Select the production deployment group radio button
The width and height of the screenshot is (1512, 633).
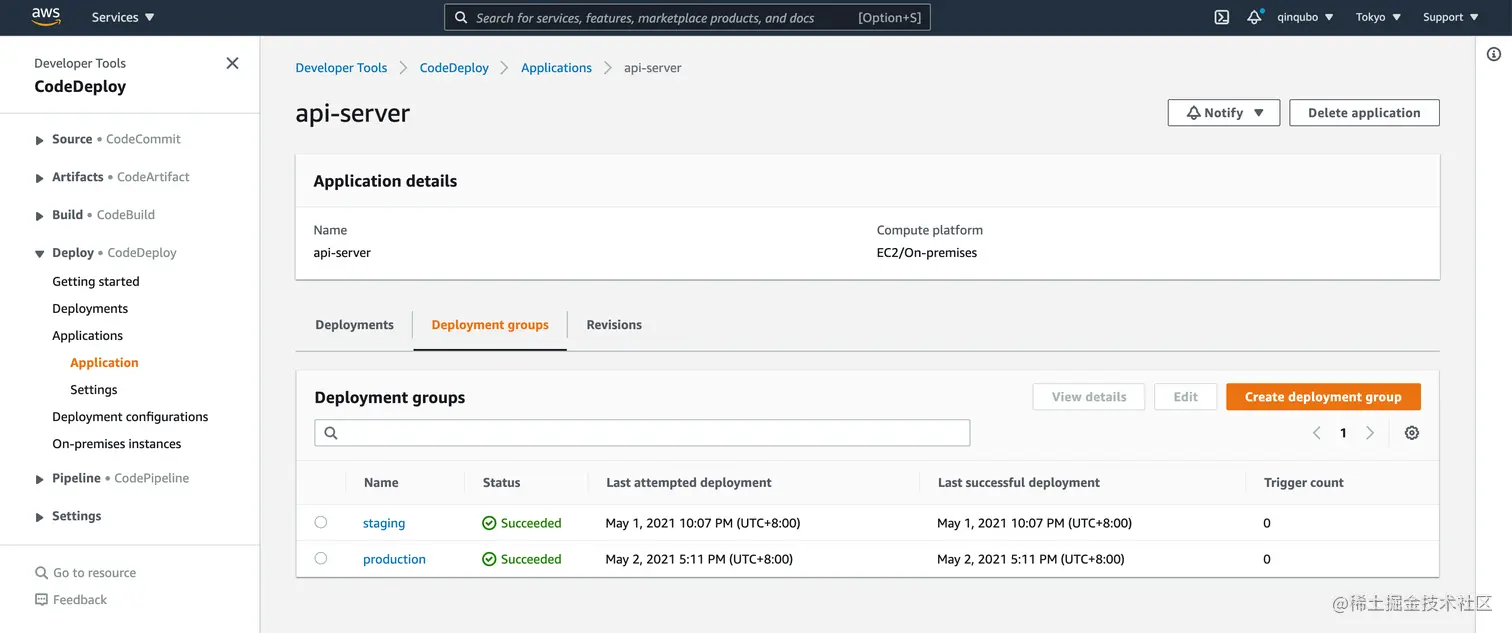pos(320,558)
